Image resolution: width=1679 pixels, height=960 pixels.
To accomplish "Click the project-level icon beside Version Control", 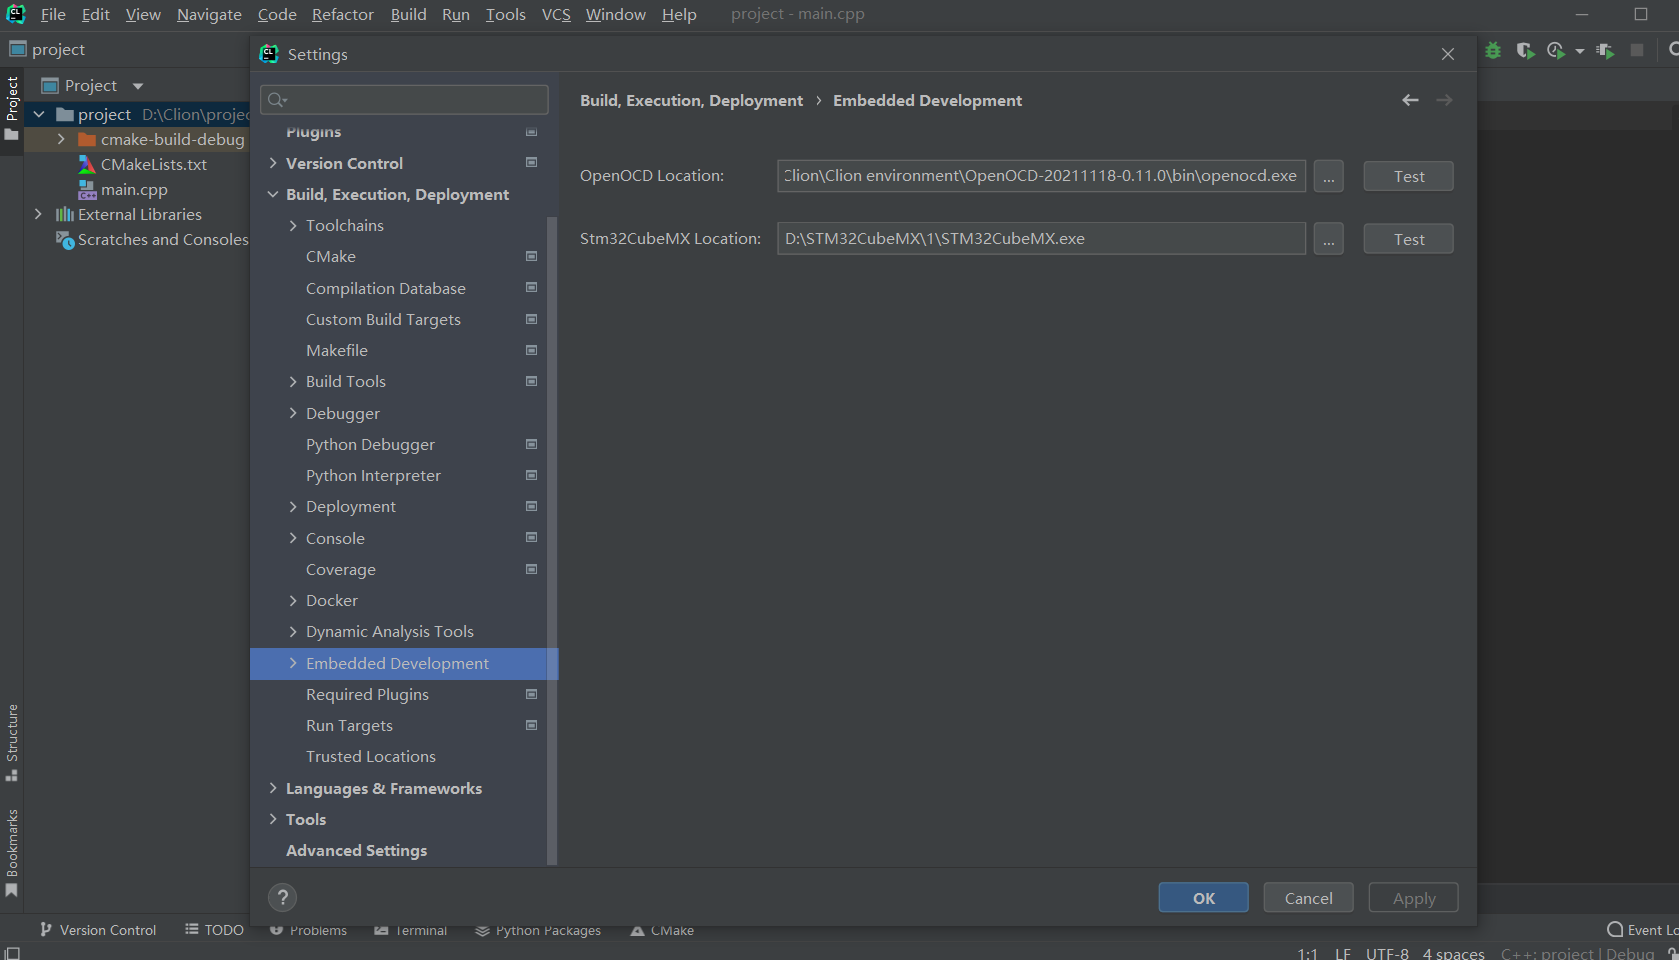I will (532, 162).
